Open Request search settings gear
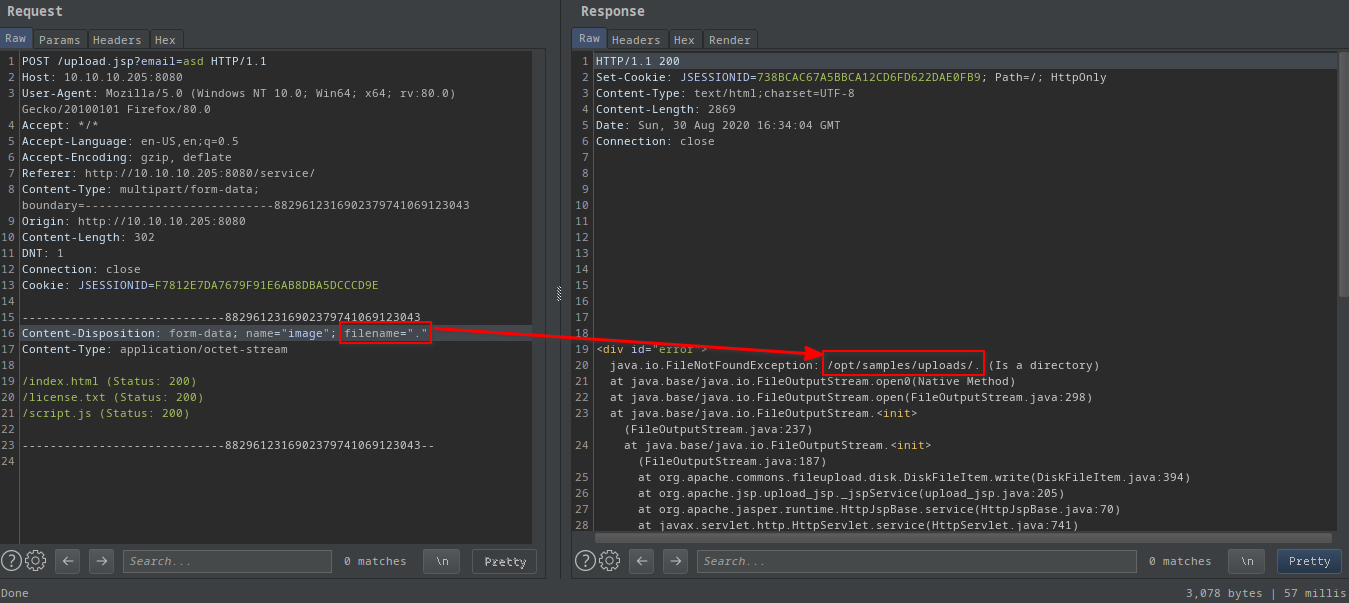 pyautogui.click(x=35, y=561)
